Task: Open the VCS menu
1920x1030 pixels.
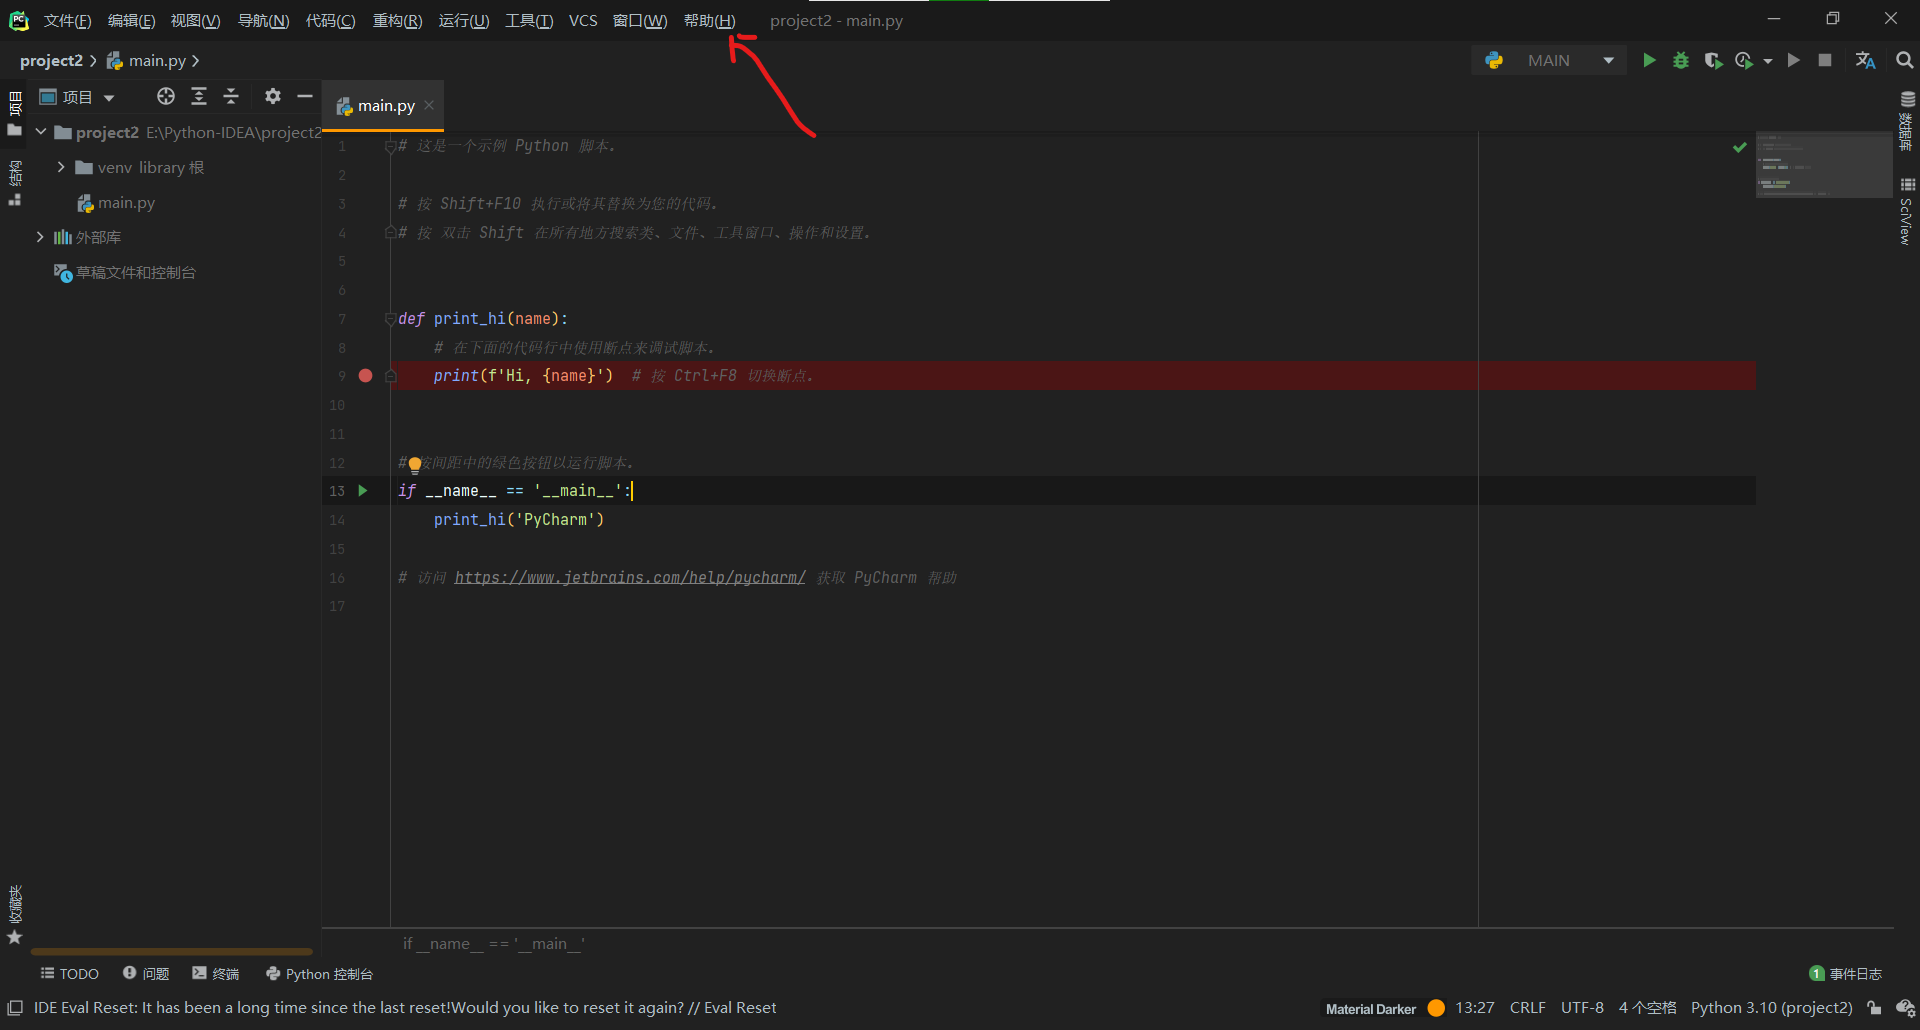Action: [x=583, y=21]
